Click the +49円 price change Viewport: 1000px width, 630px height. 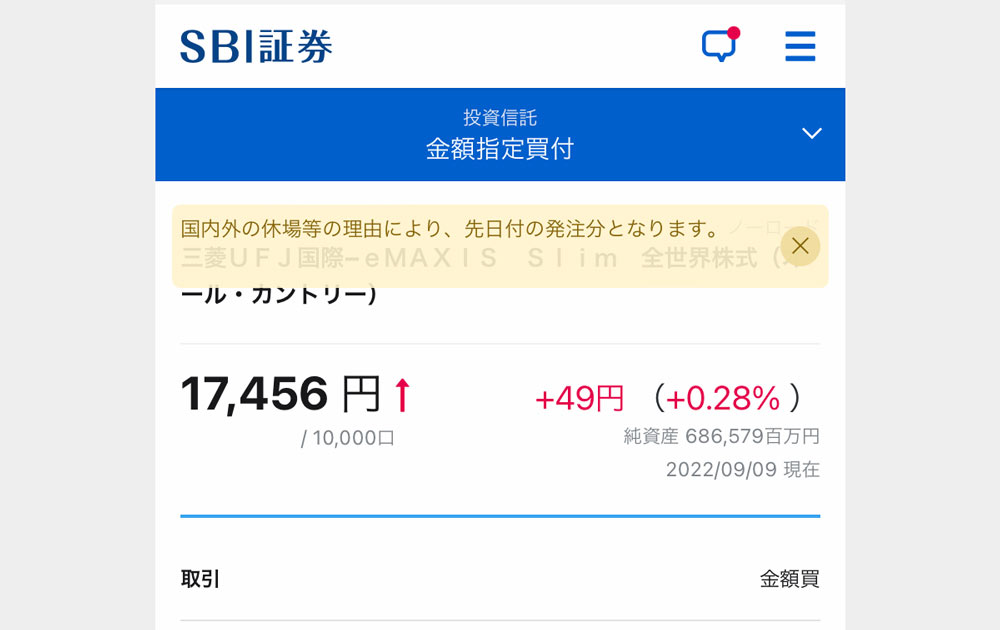pyautogui.click(x=579, y=399)
